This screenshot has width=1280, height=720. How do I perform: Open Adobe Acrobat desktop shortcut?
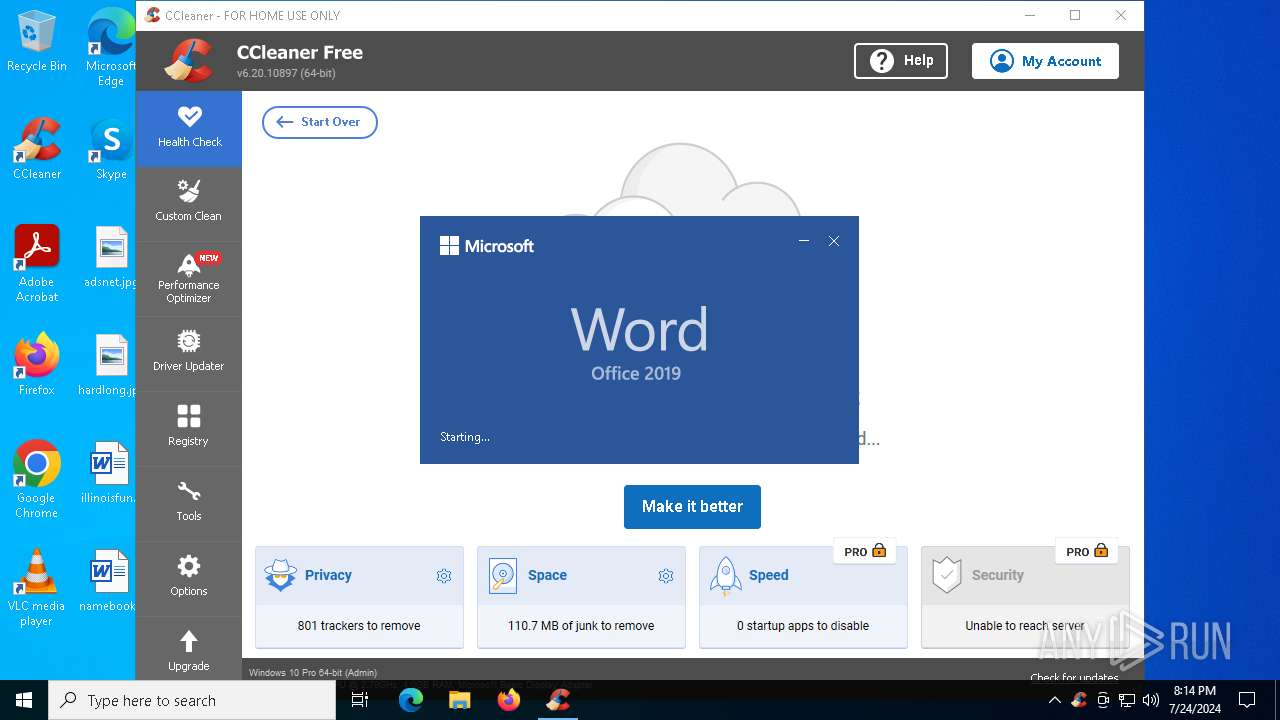(37, 264)
